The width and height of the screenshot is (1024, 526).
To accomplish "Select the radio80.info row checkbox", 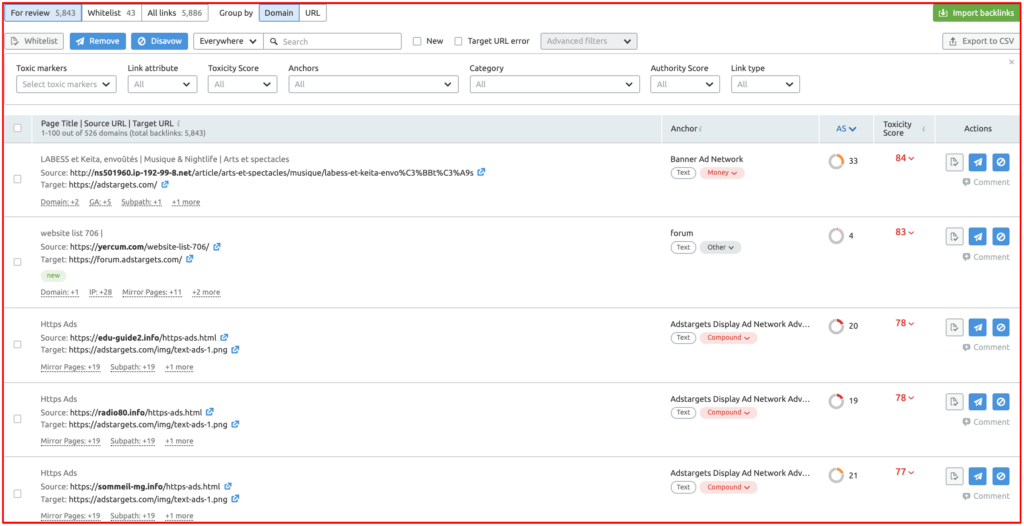I will point(18,419).
